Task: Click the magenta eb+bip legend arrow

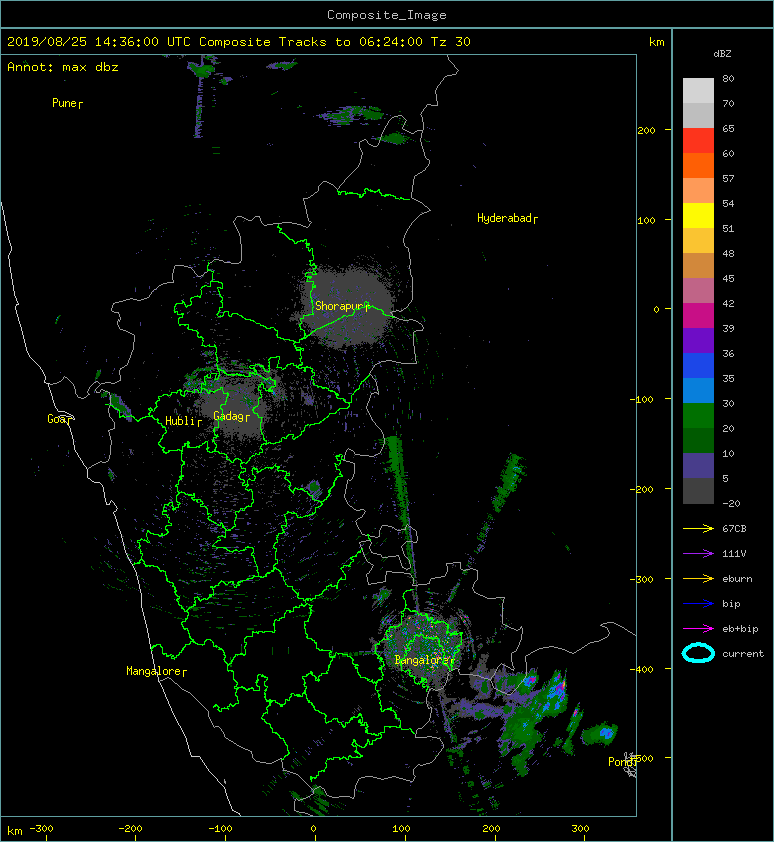Action: tap(698, 629)
